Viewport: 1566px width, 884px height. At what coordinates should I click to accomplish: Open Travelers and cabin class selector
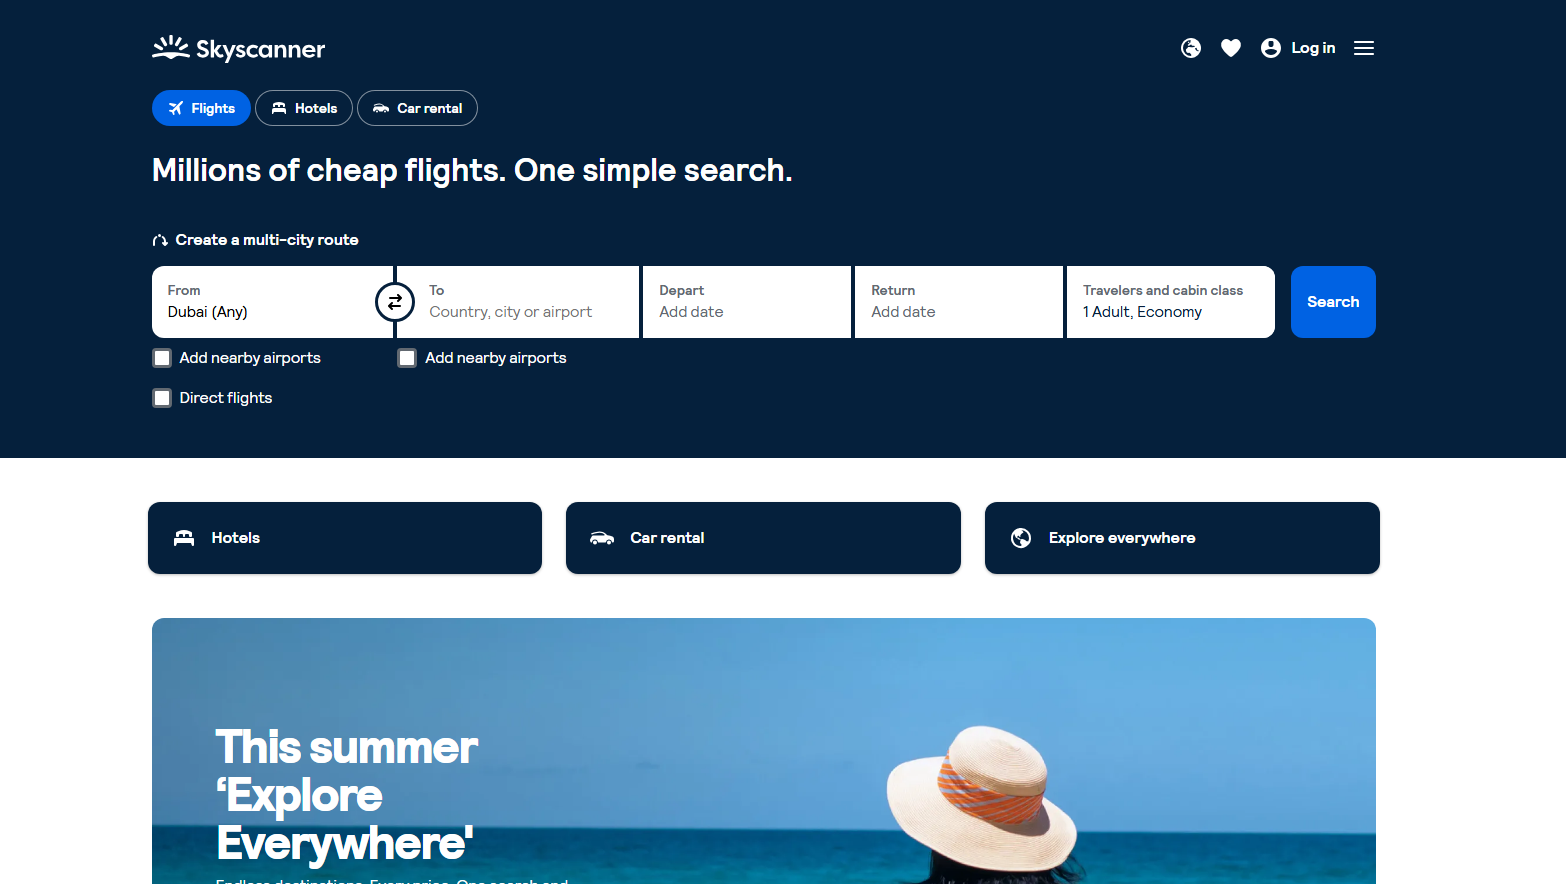tap(1170, 302)
